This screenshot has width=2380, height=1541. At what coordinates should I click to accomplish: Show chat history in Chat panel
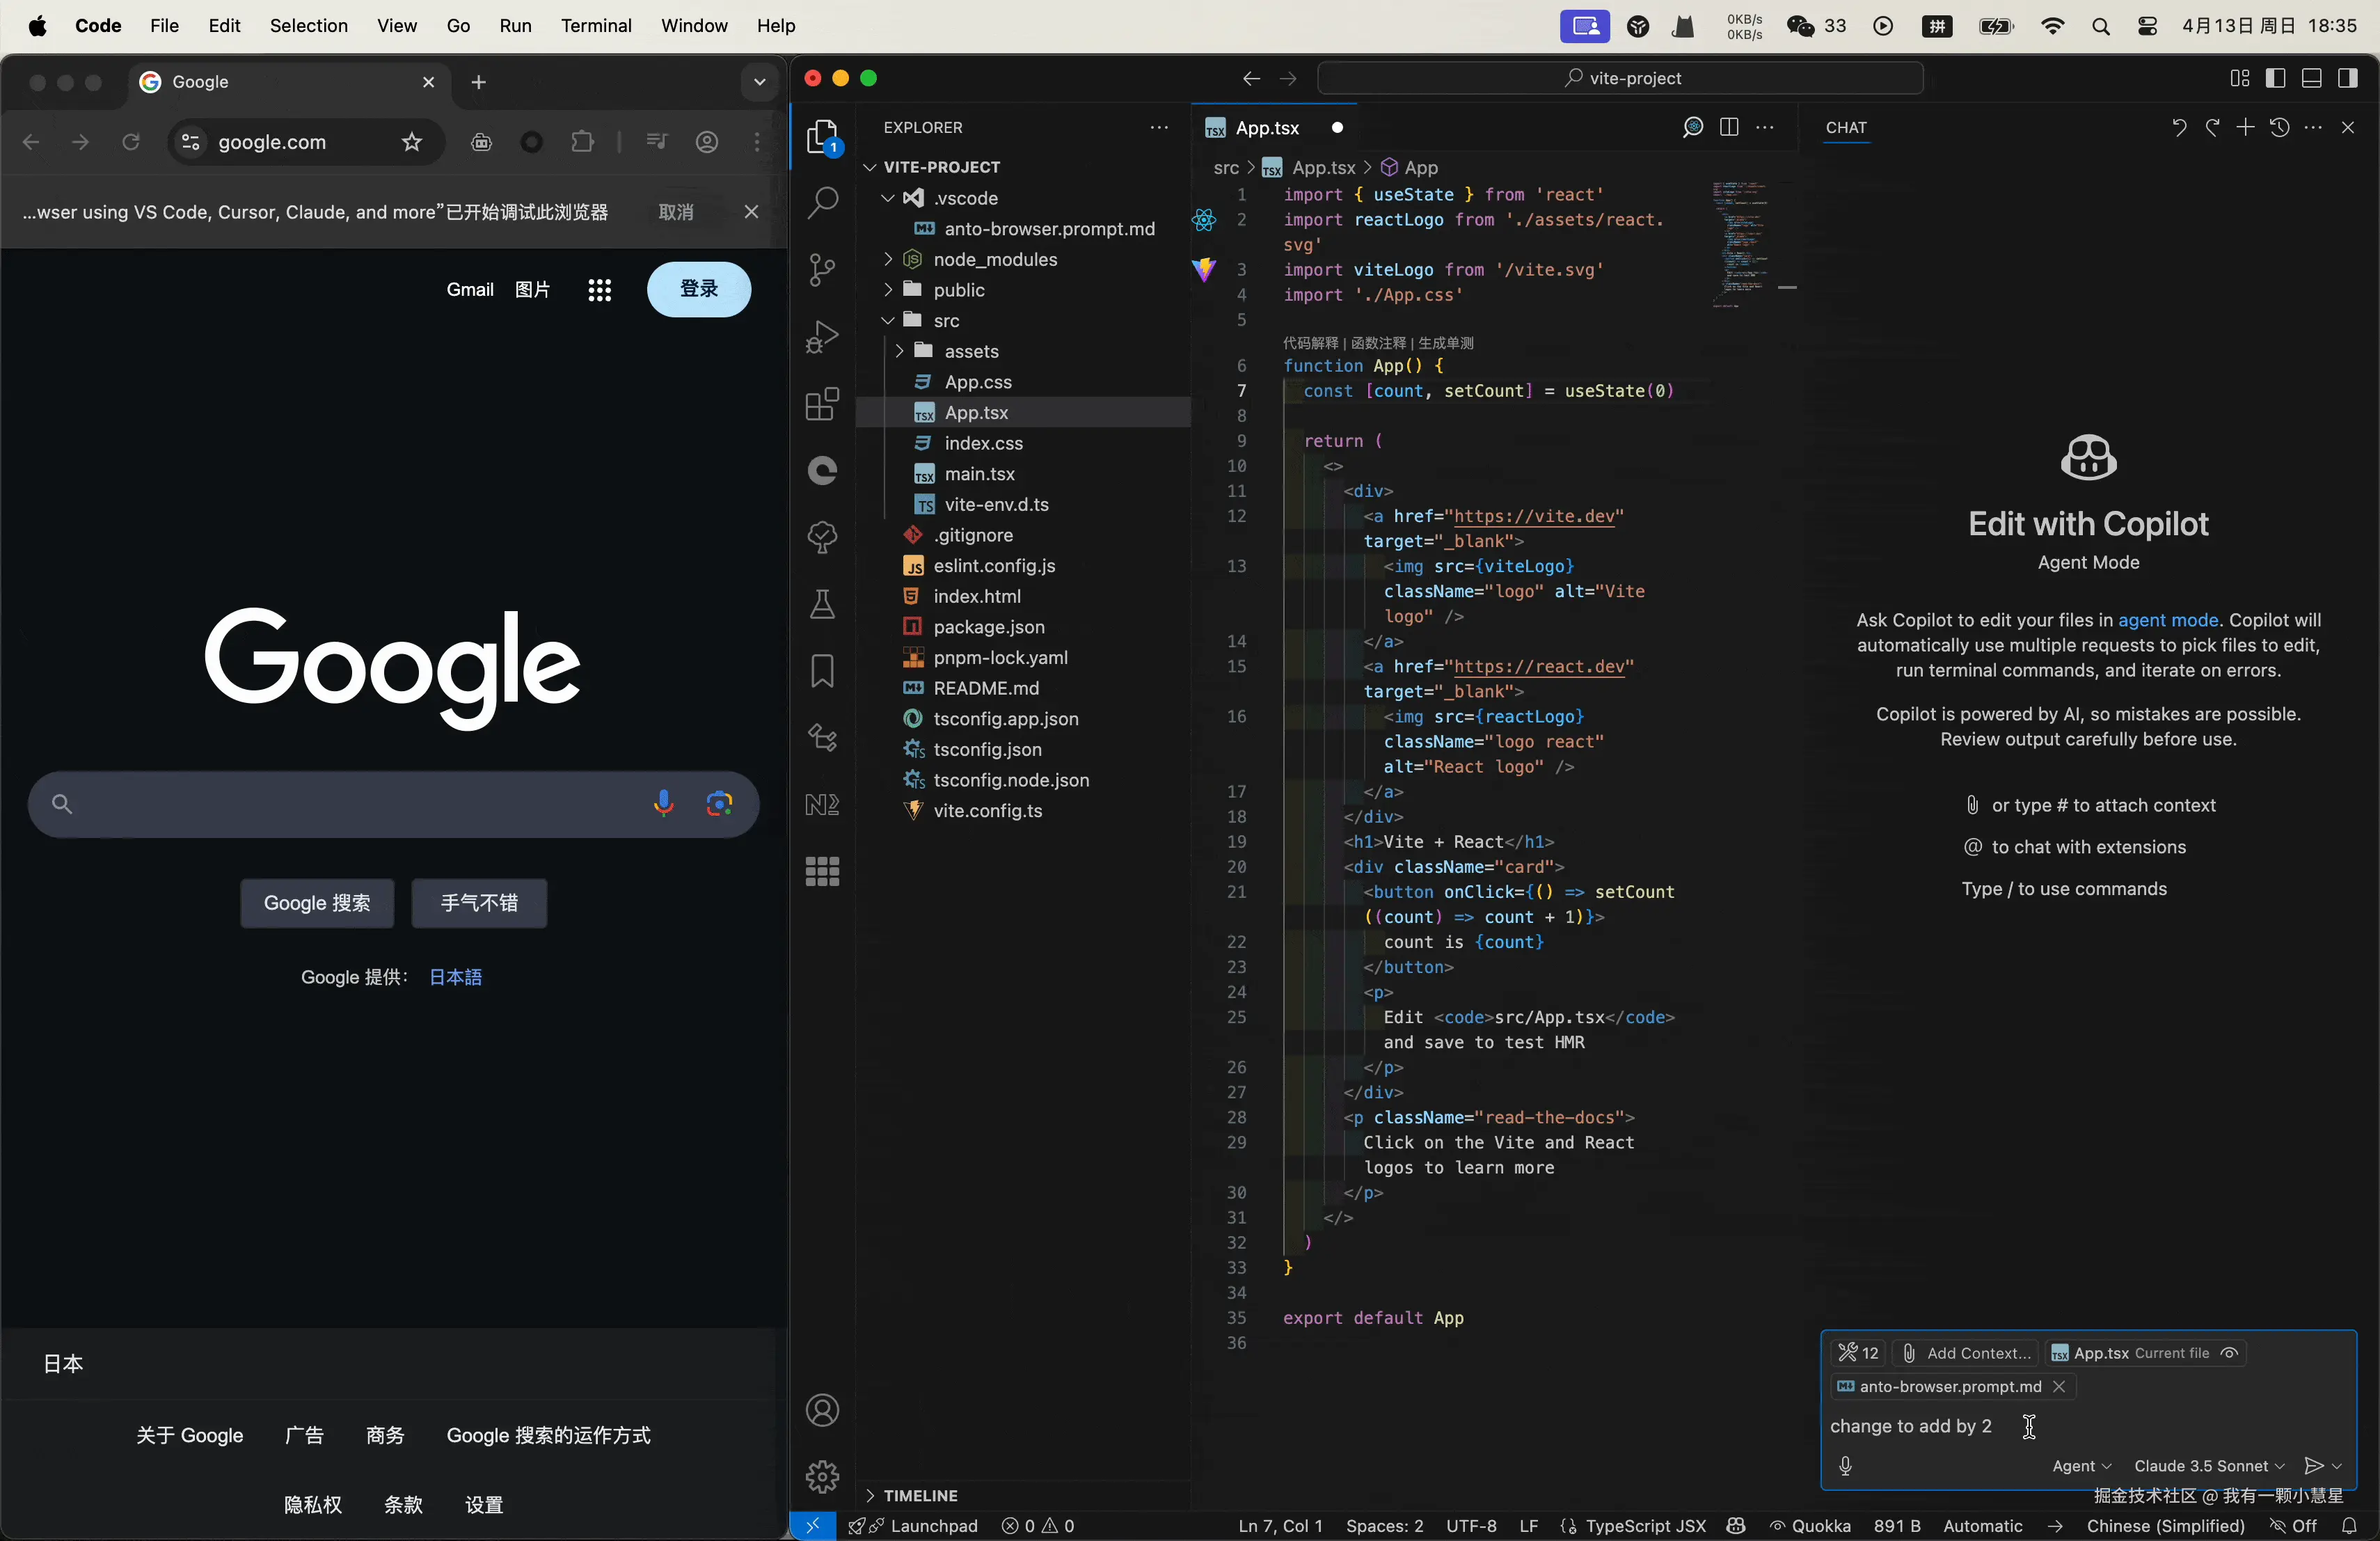click(2279, 127)
